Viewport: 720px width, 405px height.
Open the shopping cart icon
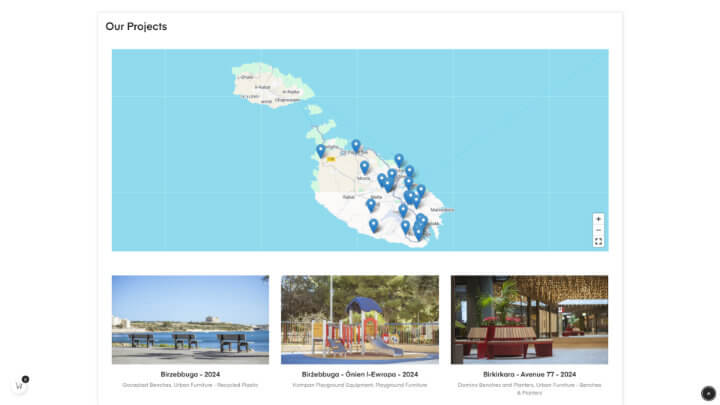[x=19, y=385]
